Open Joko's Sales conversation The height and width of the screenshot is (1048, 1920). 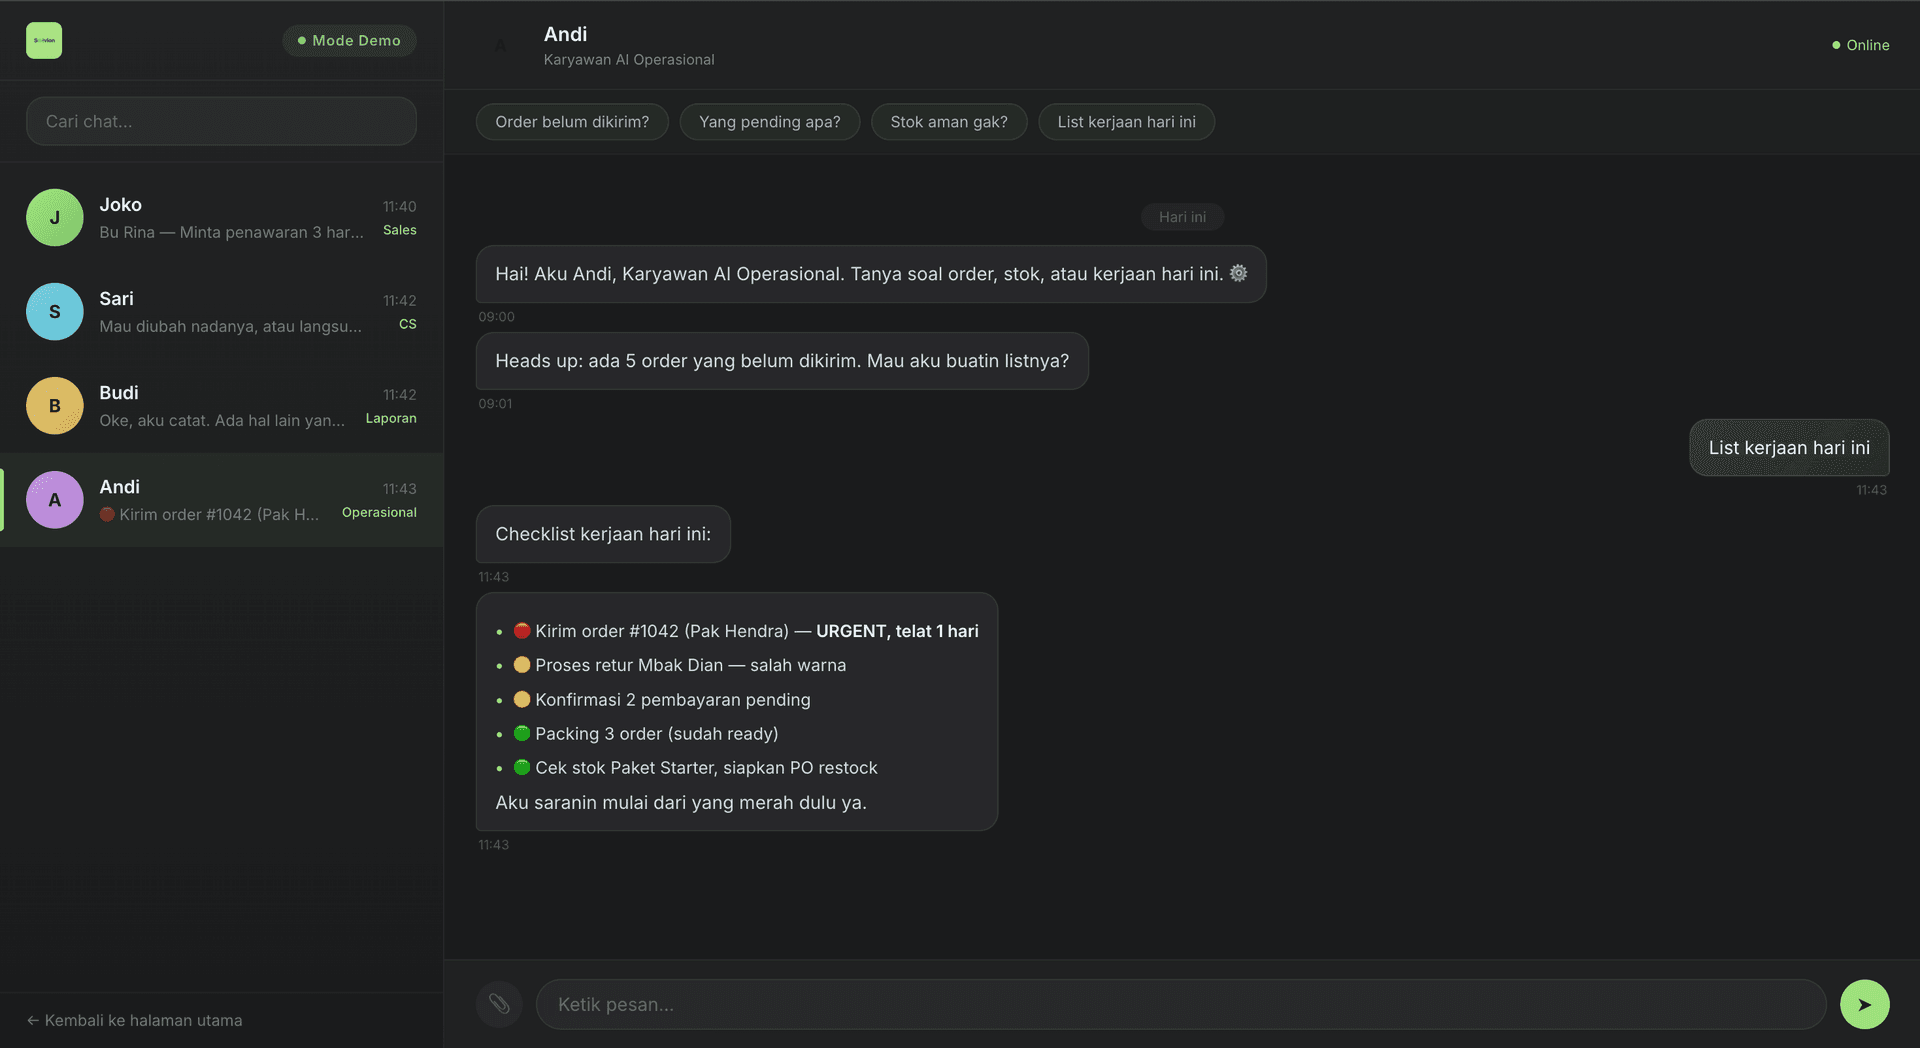(x=220, y=217)
